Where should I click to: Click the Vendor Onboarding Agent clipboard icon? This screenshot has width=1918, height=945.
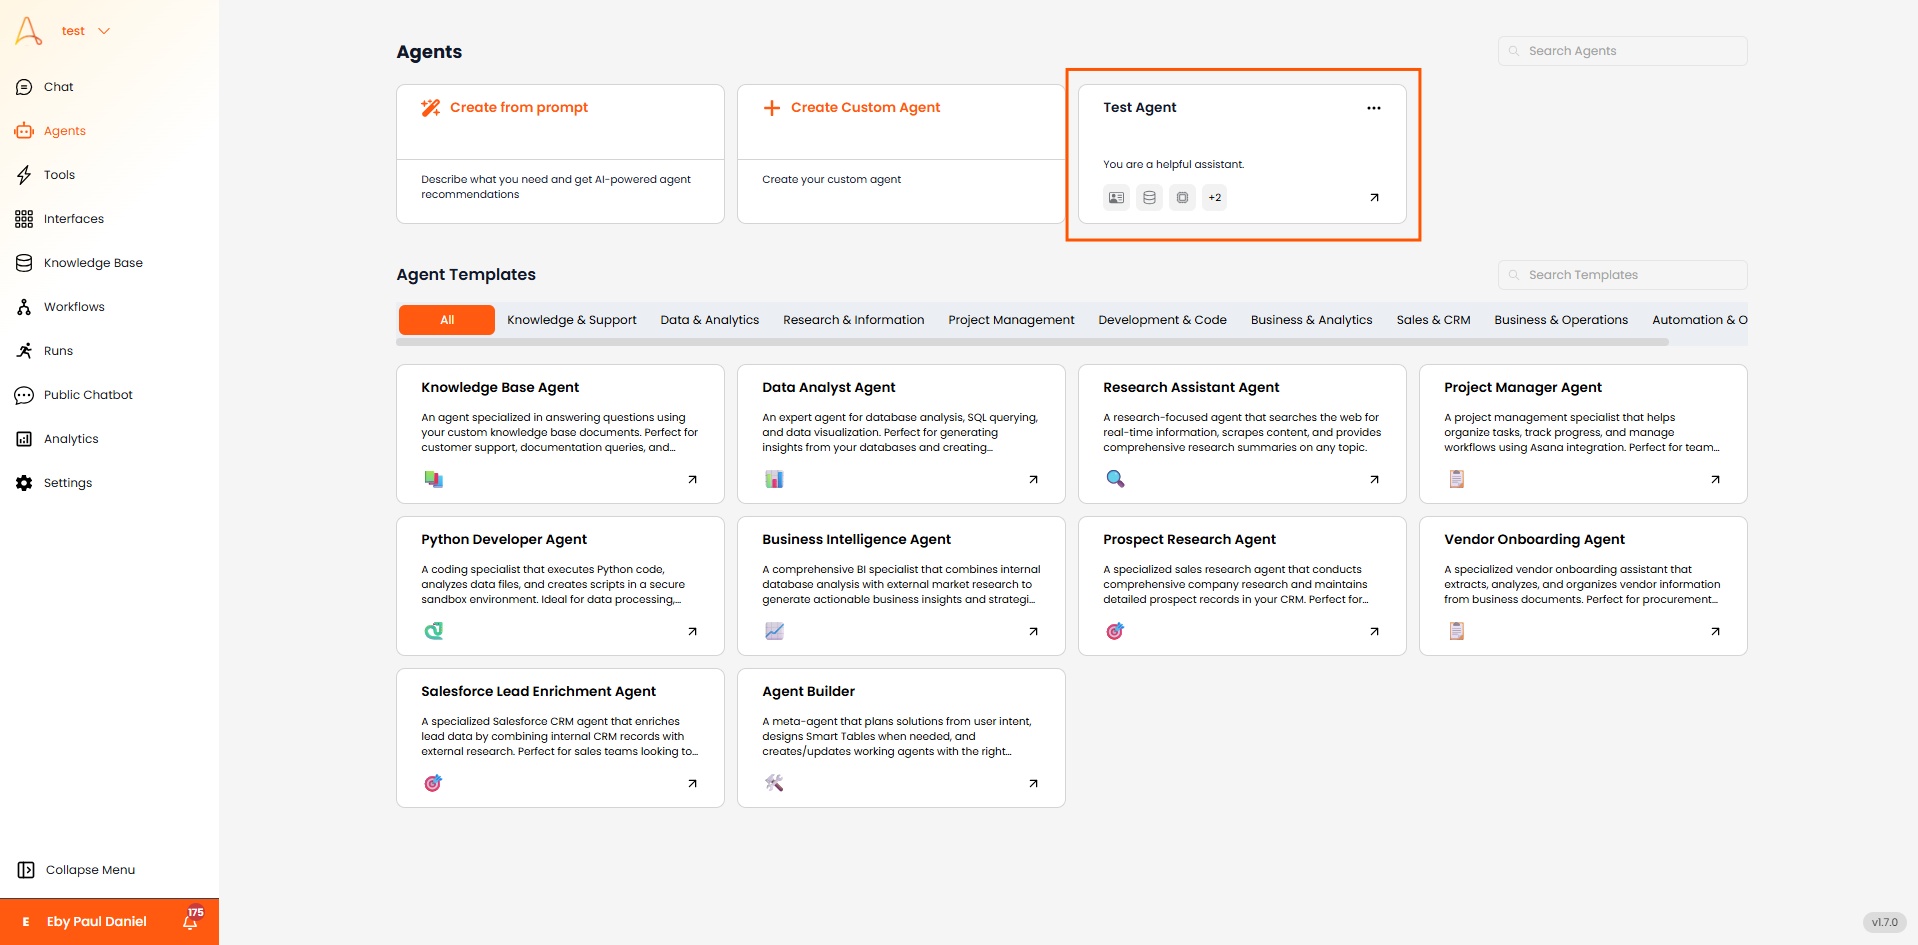pos(1456,631)
